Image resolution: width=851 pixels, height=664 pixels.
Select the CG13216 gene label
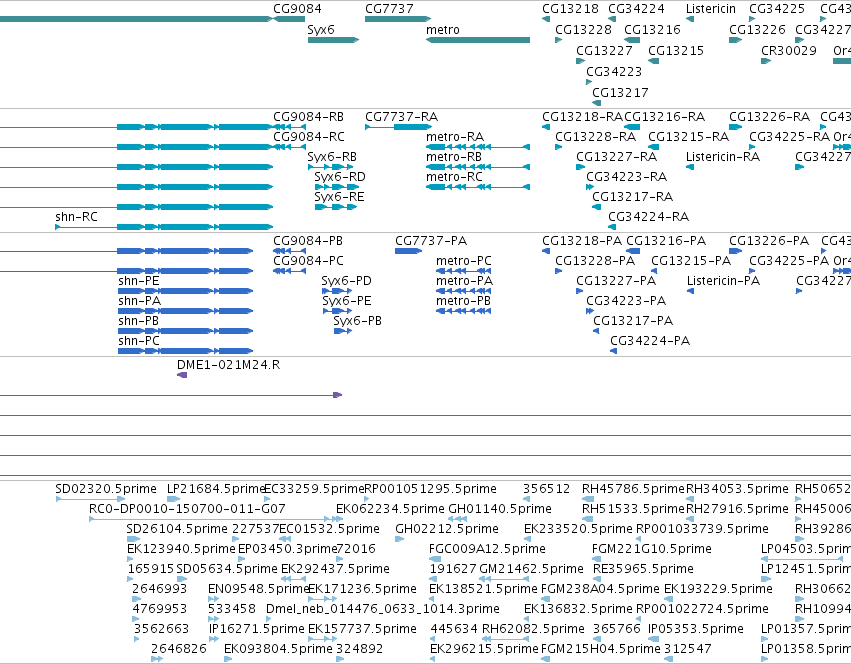click(x=652, y=29)
